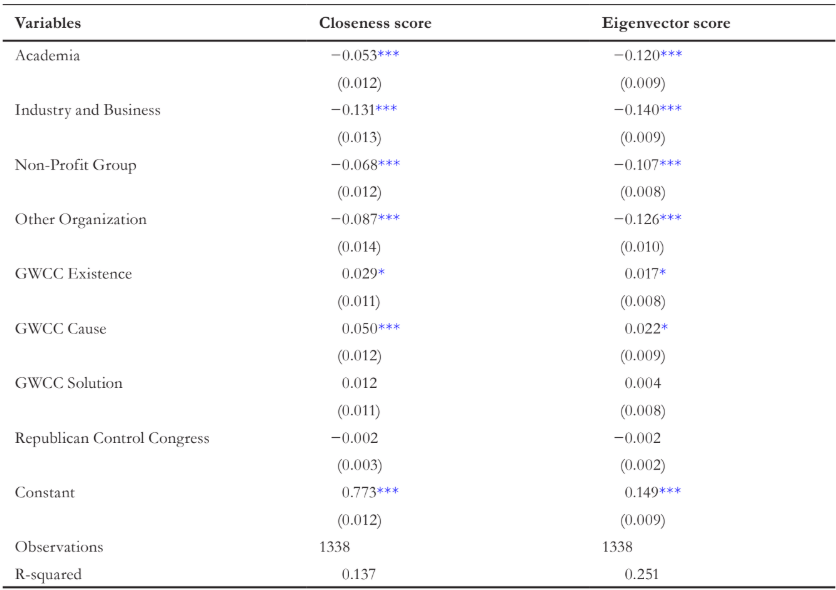Viewport: 836px width, 590px height.
Task: Click the GWCC Cause row label
Action: pos(60,328)
